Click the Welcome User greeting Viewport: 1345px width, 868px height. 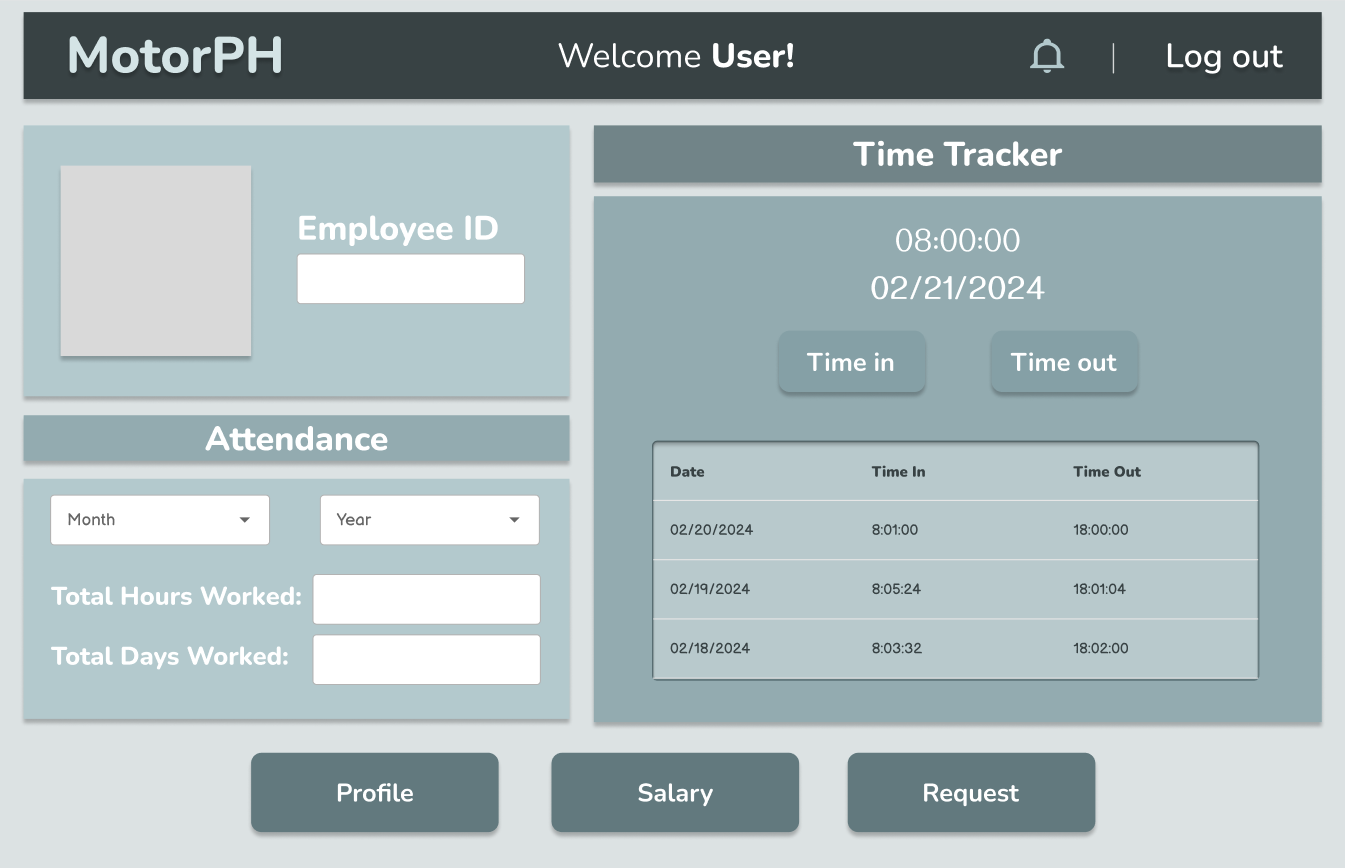pyautogui.click(x=675, y=56)
